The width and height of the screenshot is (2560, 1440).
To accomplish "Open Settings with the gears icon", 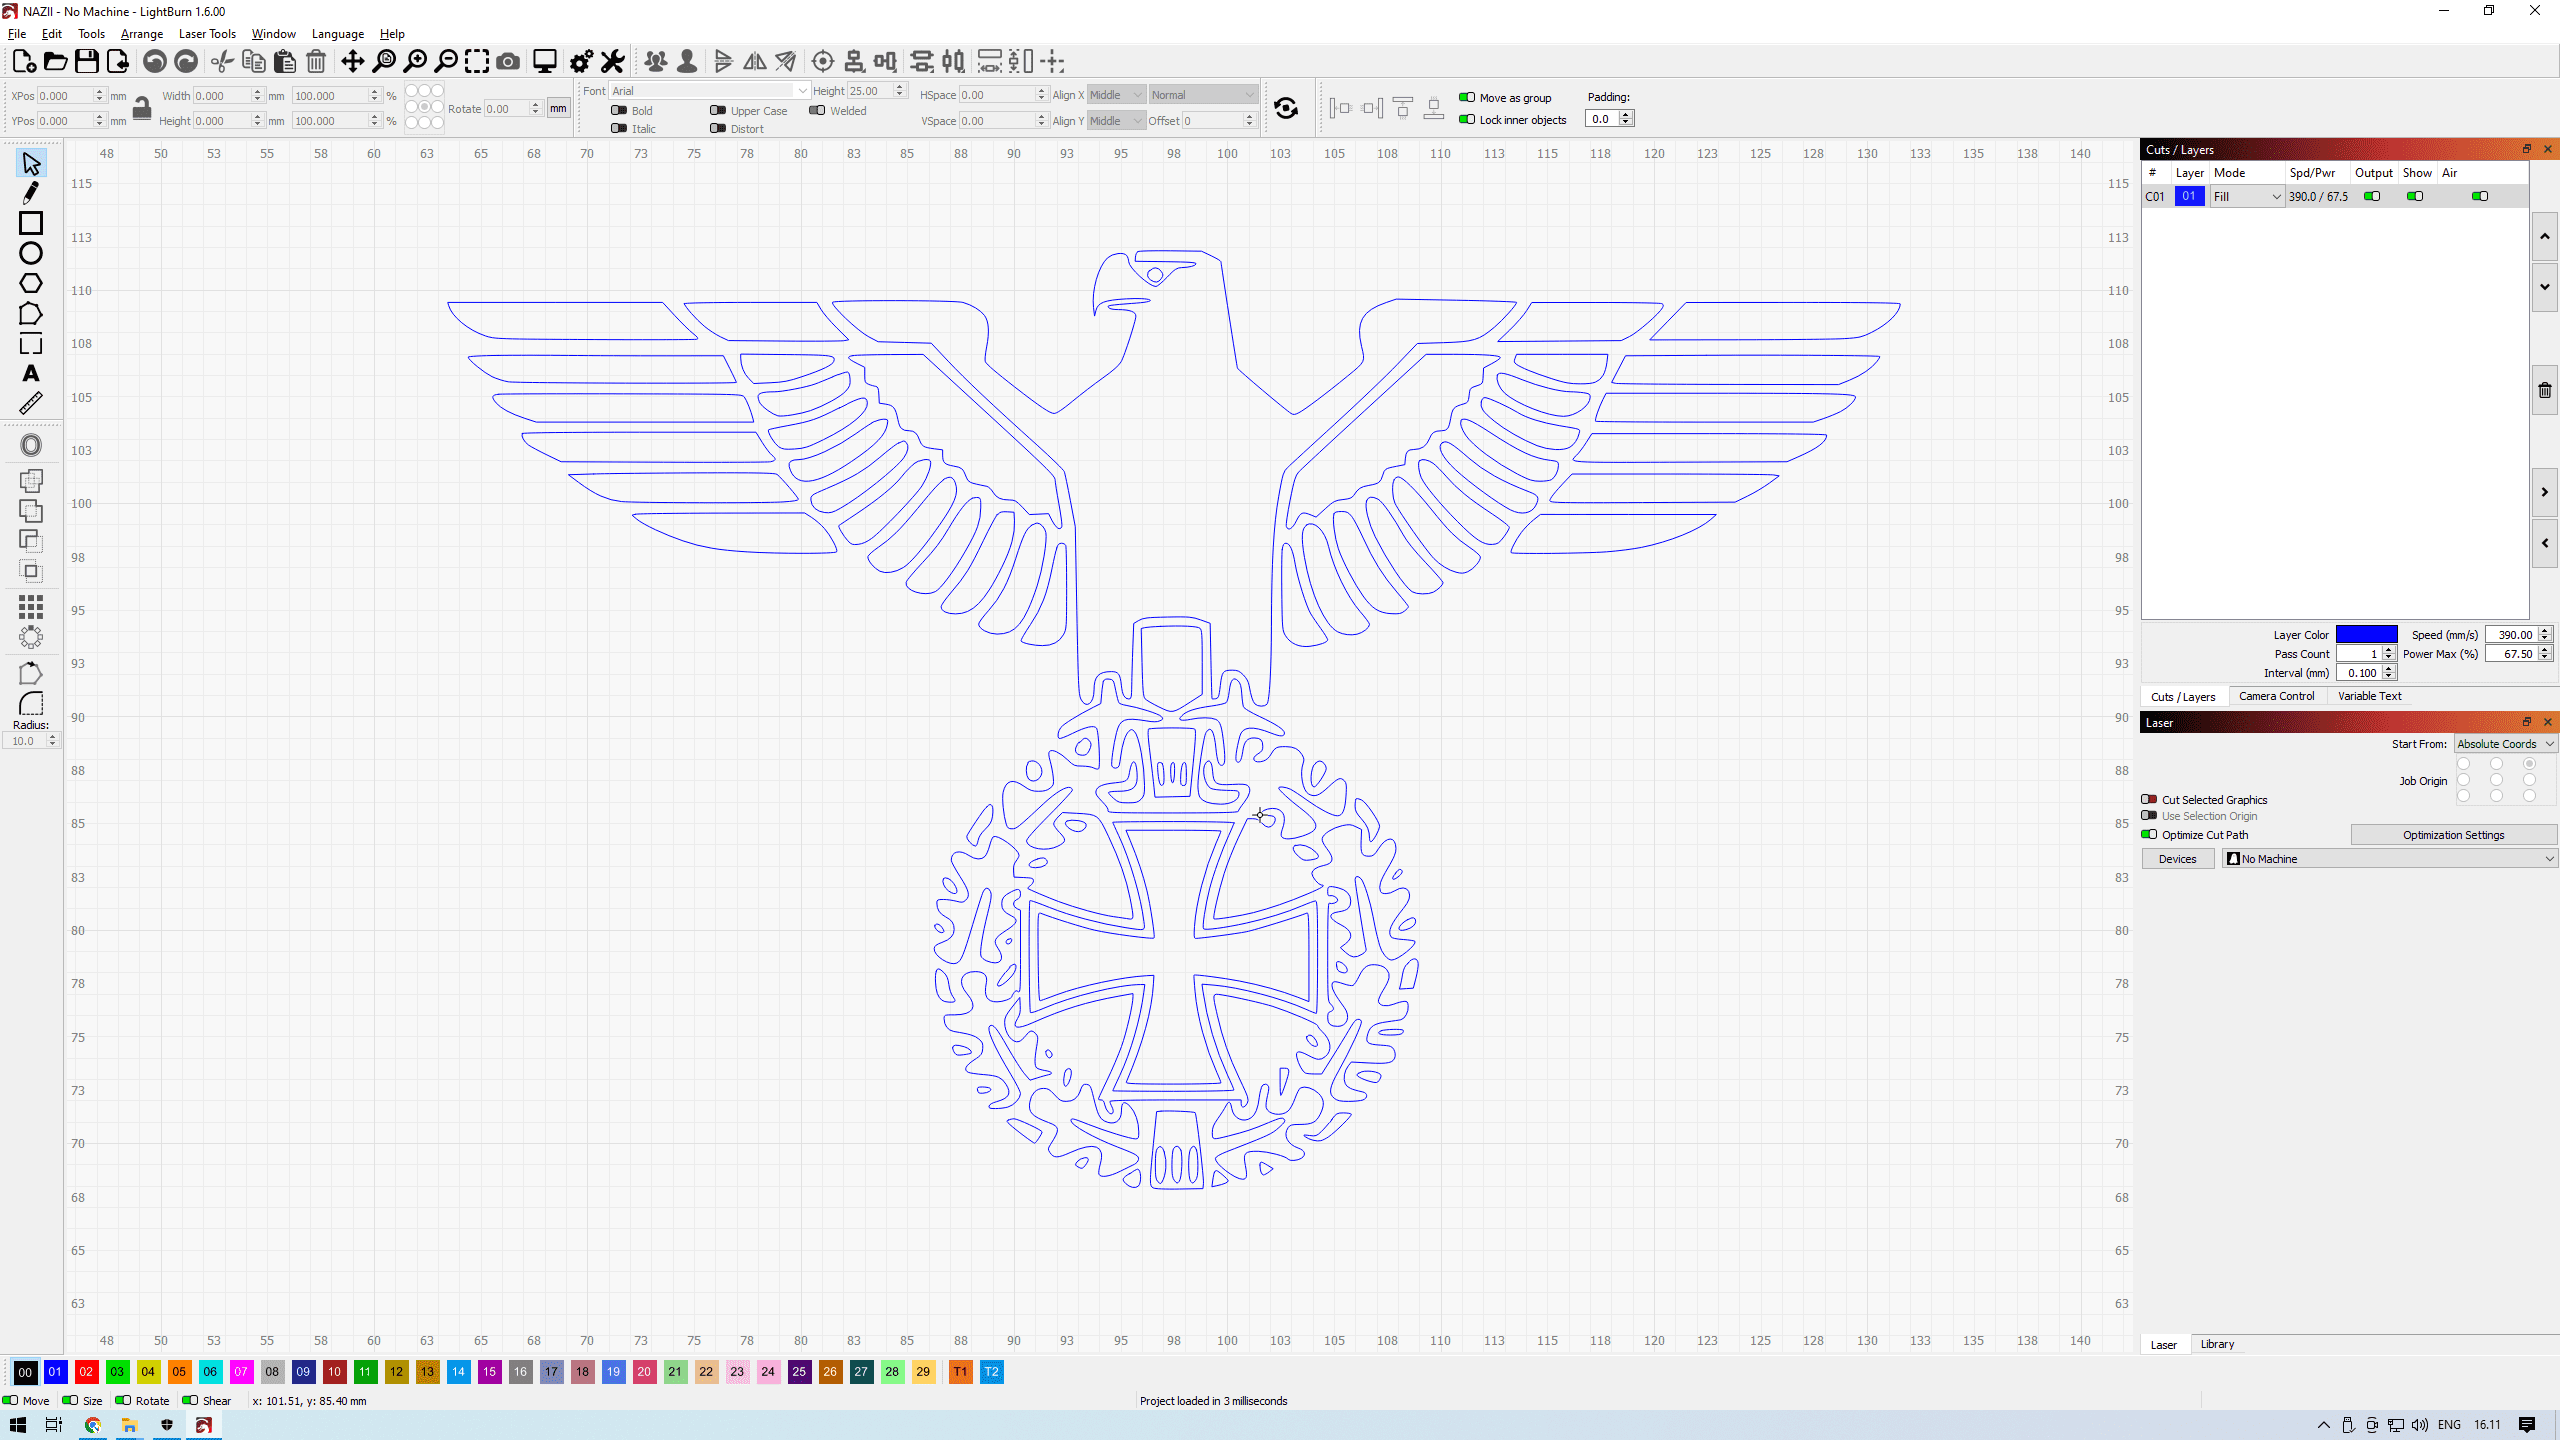I will click(x=581, y=62).
